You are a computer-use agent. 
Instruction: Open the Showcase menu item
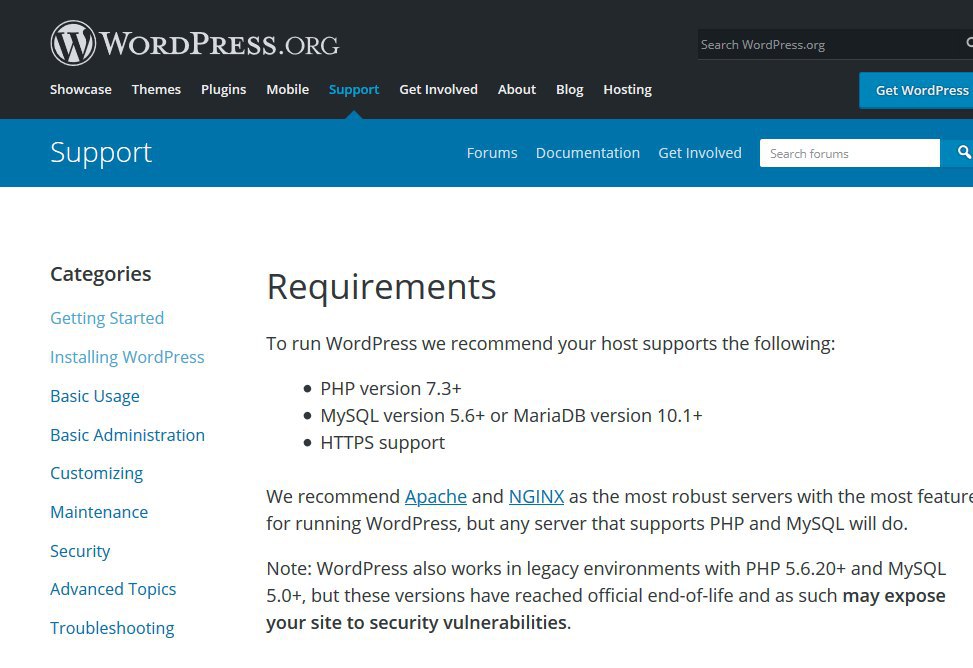pos(81,89)
